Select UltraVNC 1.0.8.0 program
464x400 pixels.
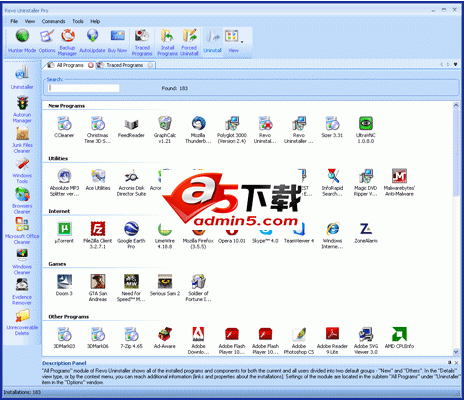point(366,130)
